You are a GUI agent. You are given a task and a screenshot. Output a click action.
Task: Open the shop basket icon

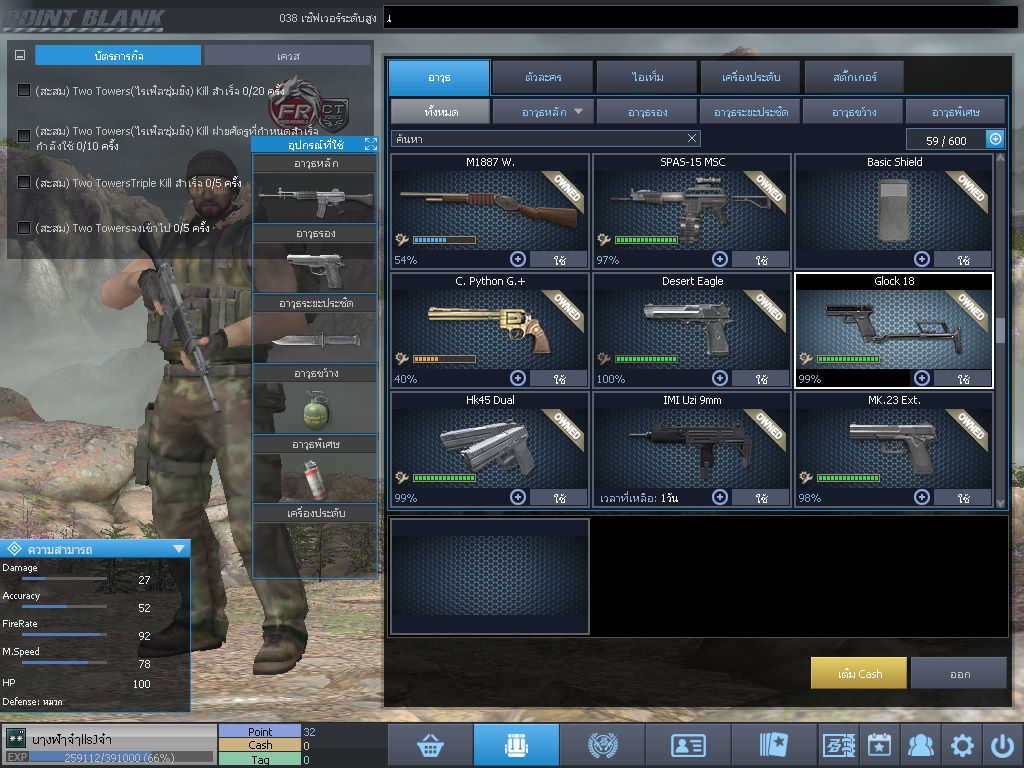[x=430, y=744]
